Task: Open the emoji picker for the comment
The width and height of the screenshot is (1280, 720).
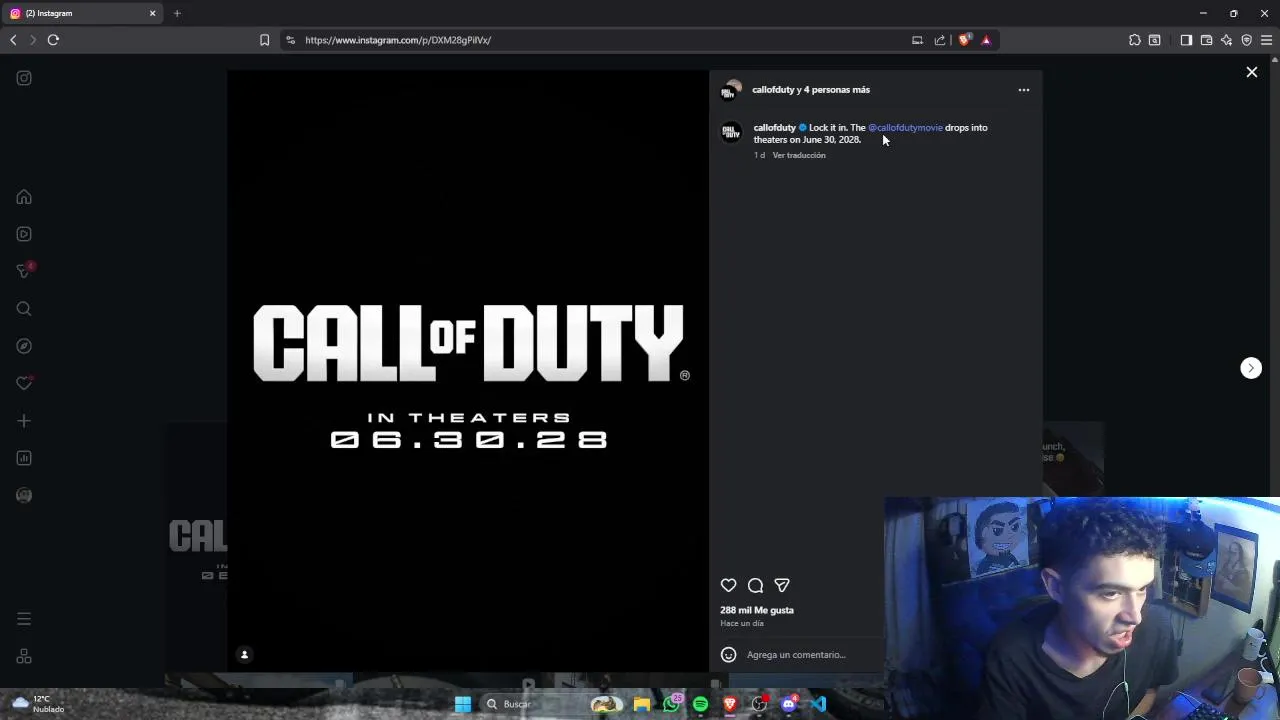Action: [728, 654]
